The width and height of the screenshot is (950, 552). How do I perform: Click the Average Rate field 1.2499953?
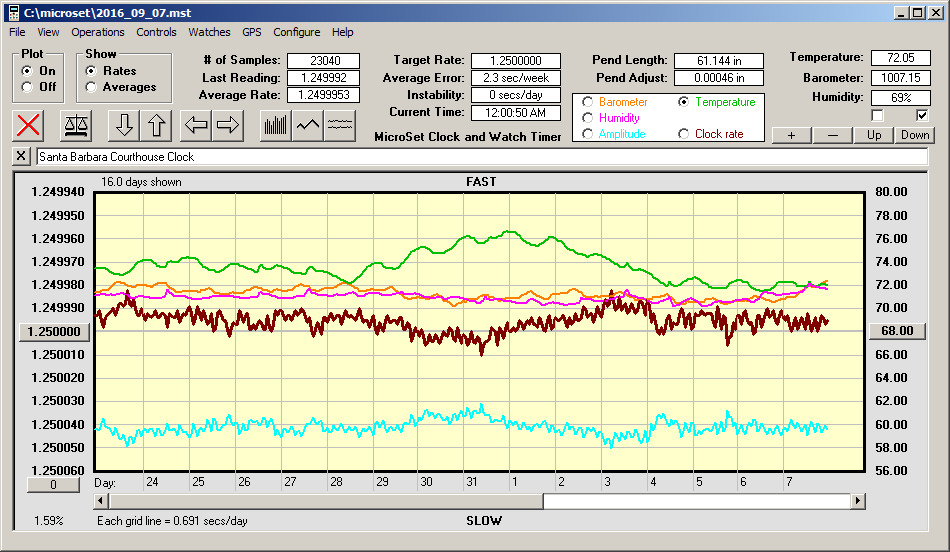324,95
